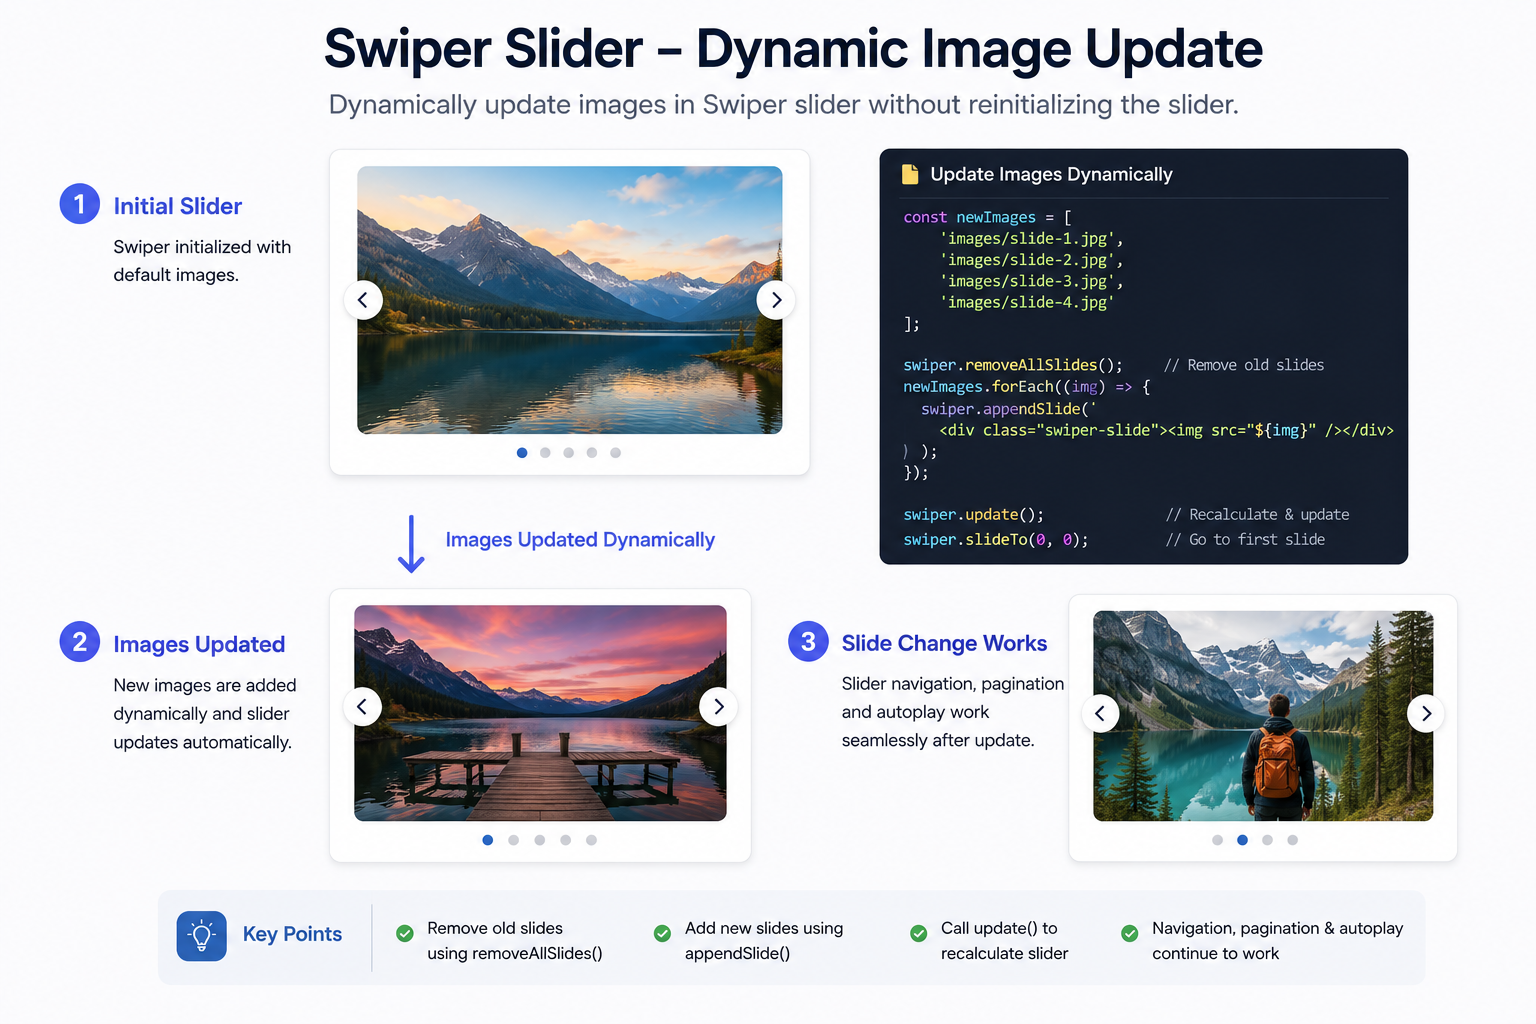
Task: Click the 'Slider navigation, pagination and autoplay' description
Action: (x=952, y=712)
